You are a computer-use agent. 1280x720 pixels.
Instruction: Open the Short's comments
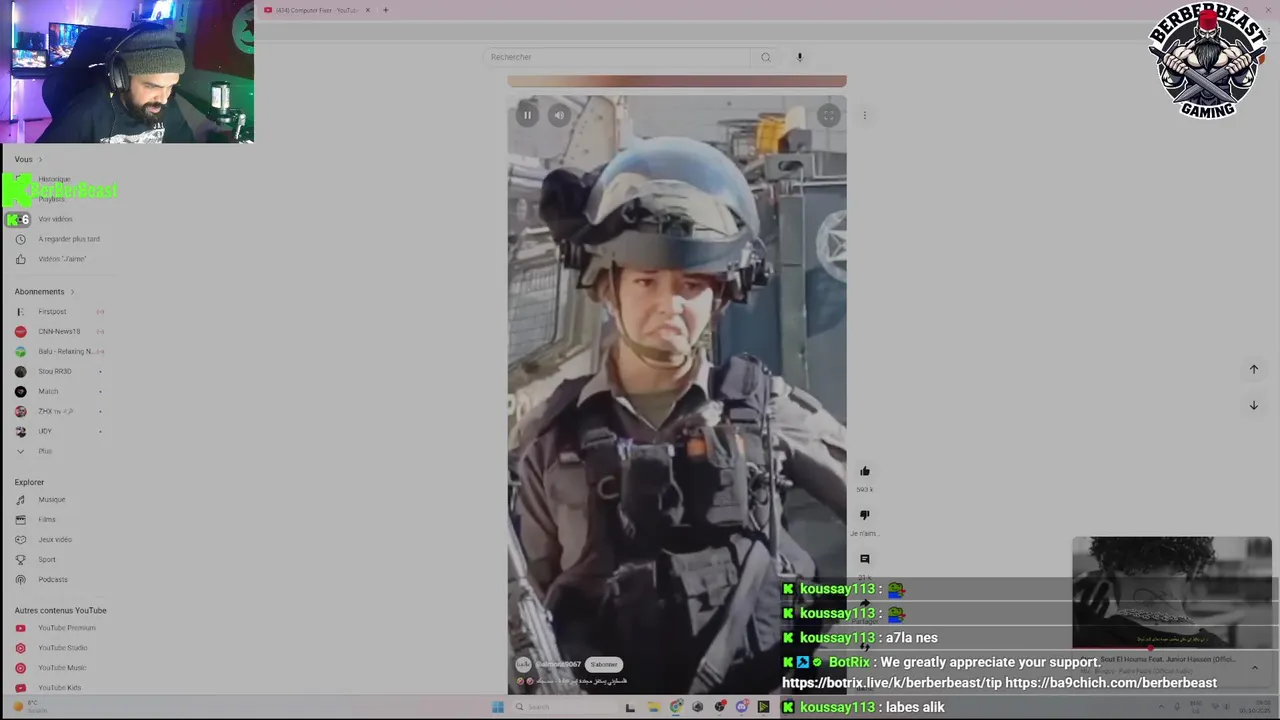coord(865,559)
